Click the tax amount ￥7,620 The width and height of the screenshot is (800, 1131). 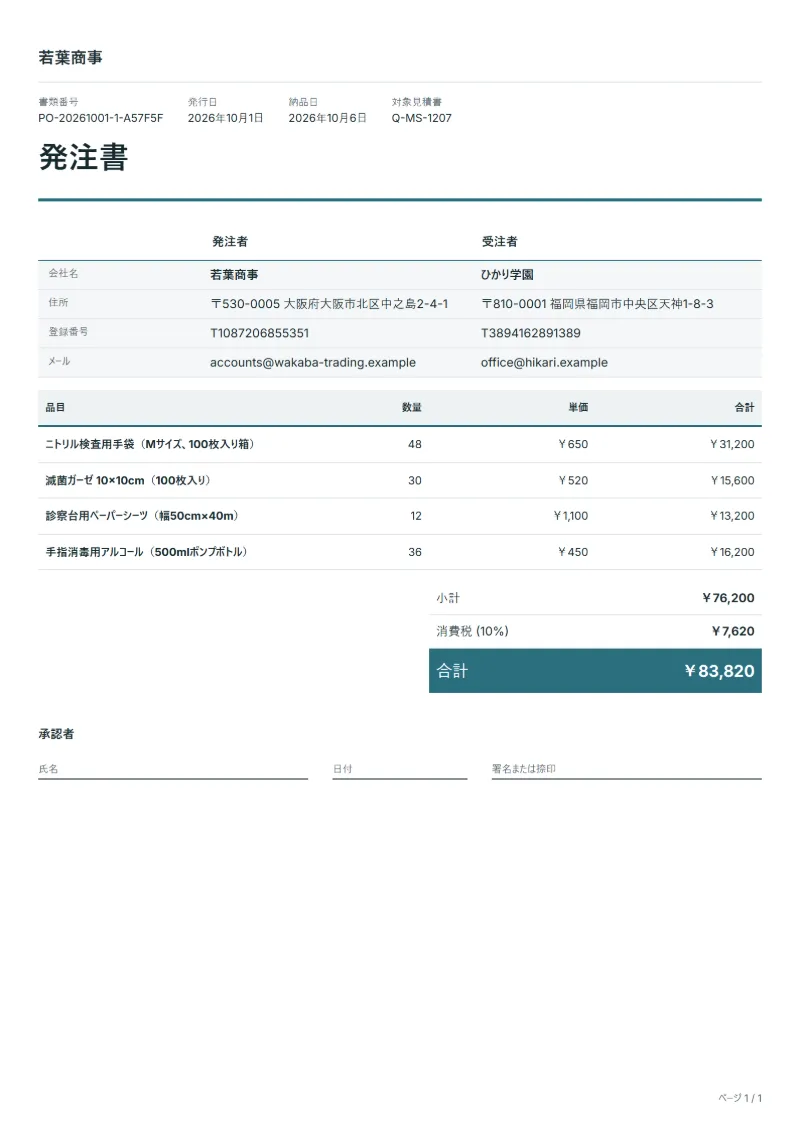pos(732,631)
